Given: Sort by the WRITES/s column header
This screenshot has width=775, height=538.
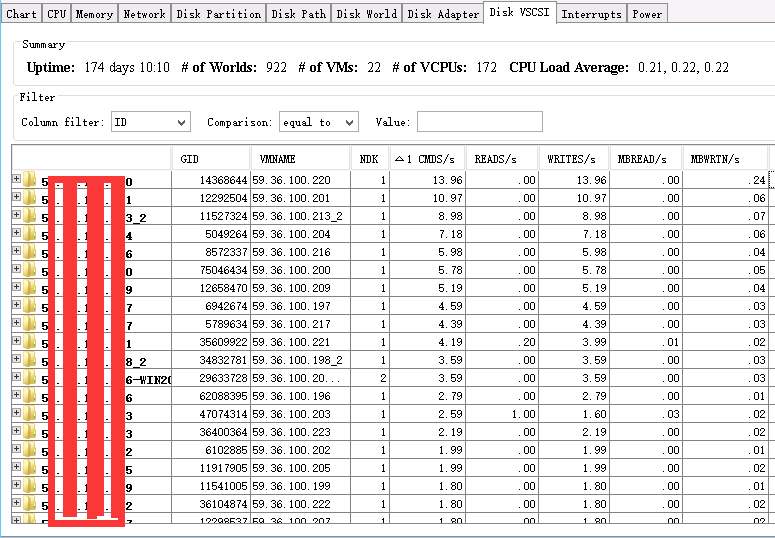Looking at the screenshot, I should tap(574, 159).
